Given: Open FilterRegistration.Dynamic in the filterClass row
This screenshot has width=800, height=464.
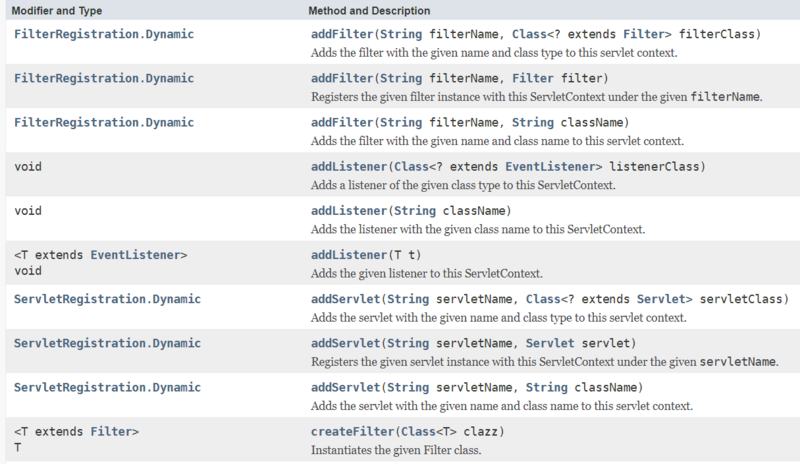Looking at the screenshot, I should pyautogui.click(x=104, y=34).
